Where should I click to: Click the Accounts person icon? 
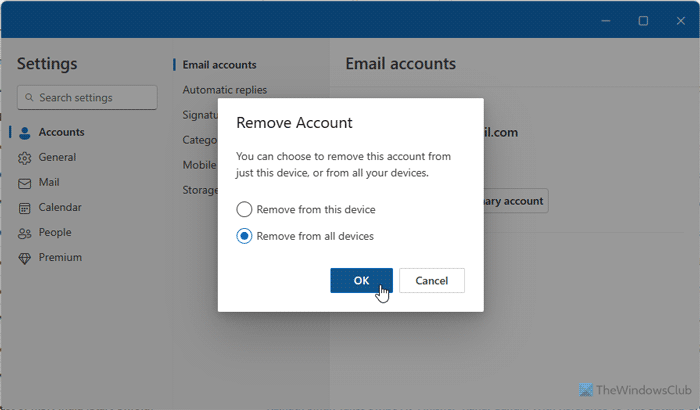click(25, 132)
